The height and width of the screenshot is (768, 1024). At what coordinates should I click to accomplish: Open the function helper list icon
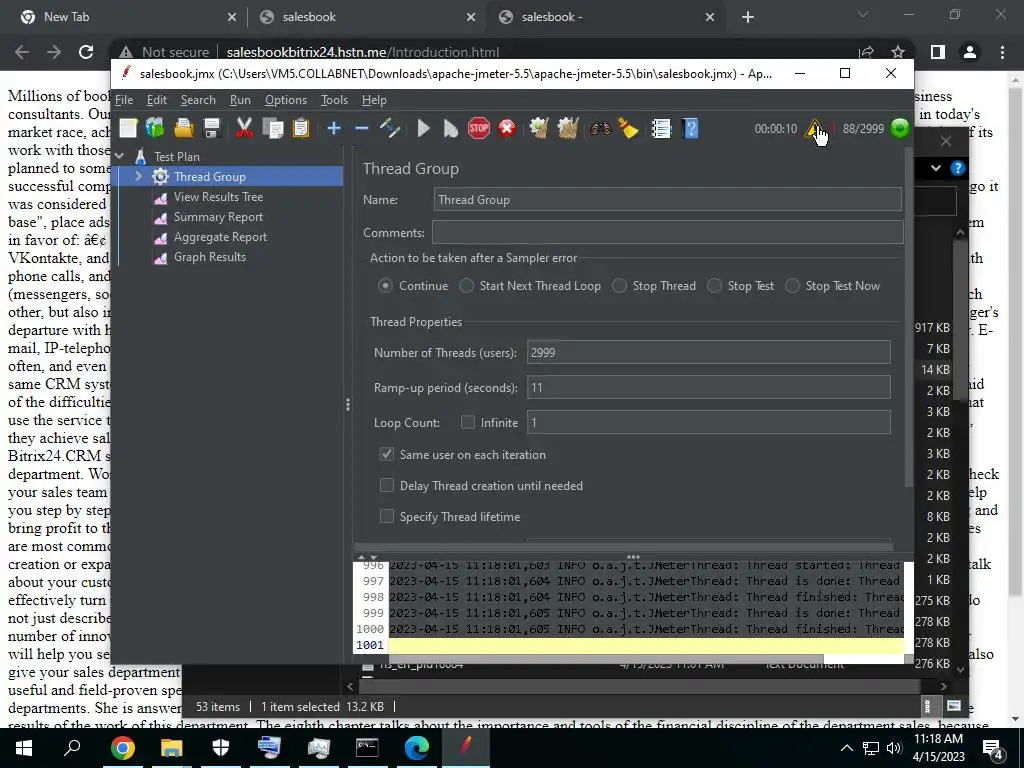[x=661, y=128]
